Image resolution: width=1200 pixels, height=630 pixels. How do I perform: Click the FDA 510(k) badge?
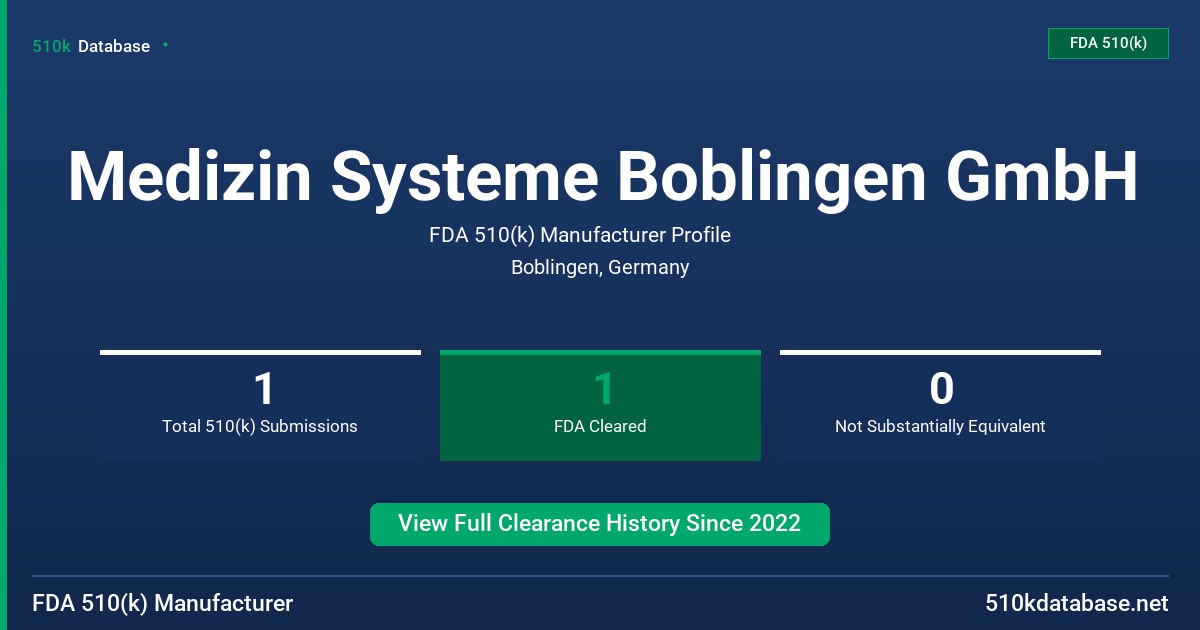1108,43
